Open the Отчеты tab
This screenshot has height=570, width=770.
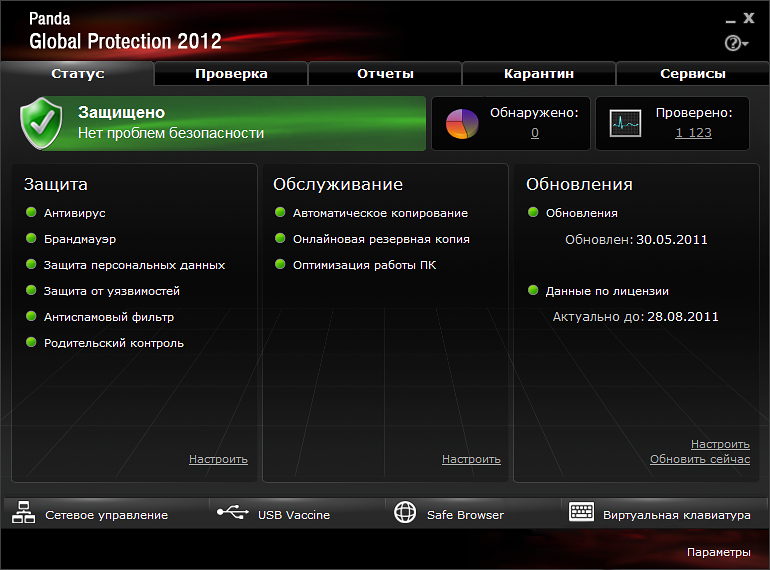[x=385, y=74]
